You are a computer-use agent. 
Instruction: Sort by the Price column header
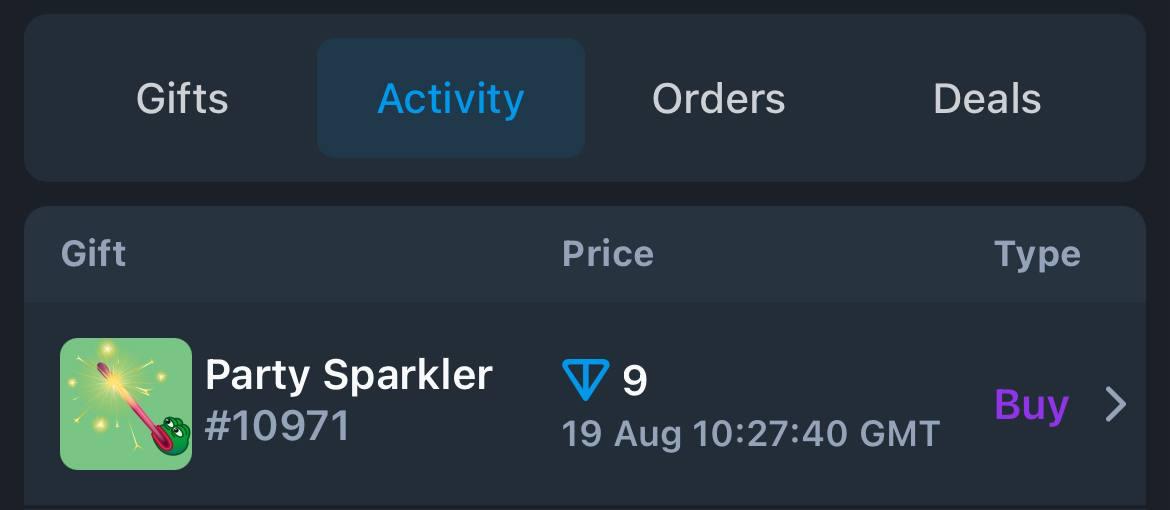607,254
